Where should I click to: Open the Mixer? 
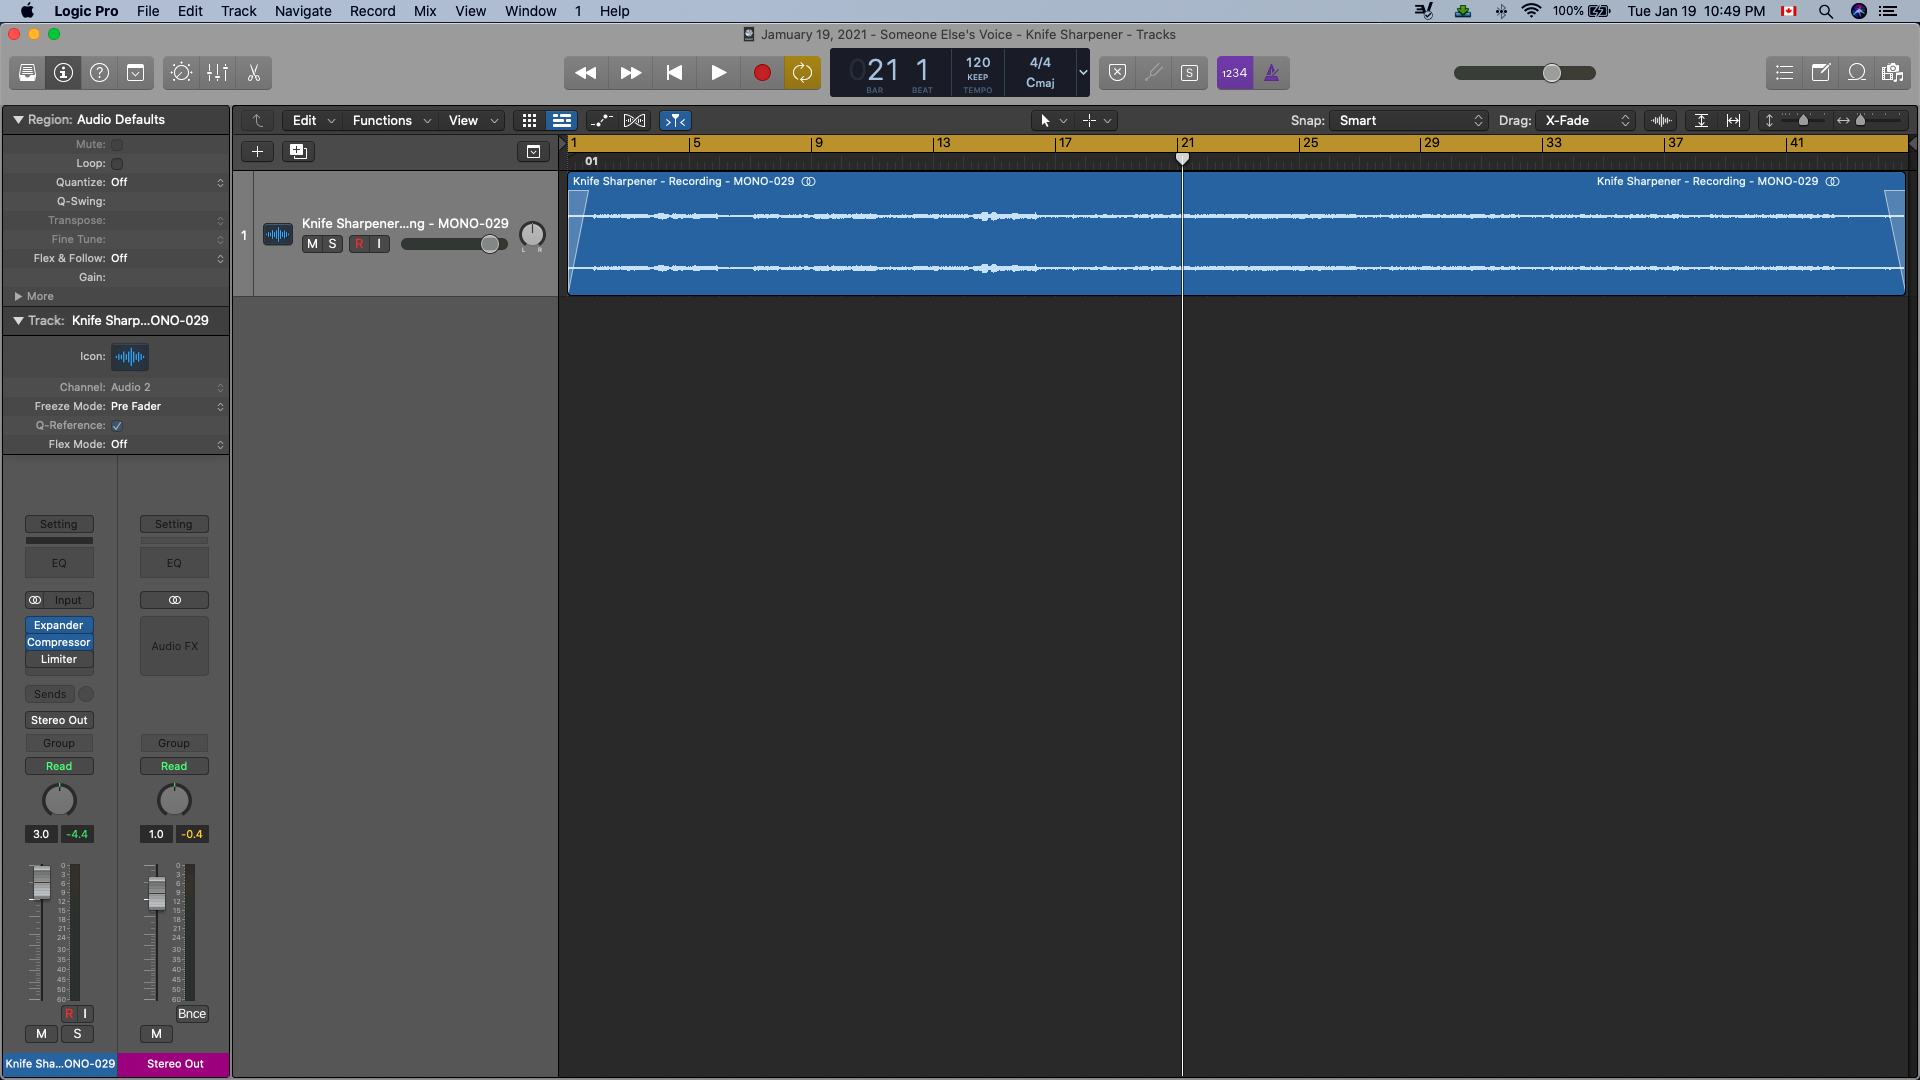(217, 73)
